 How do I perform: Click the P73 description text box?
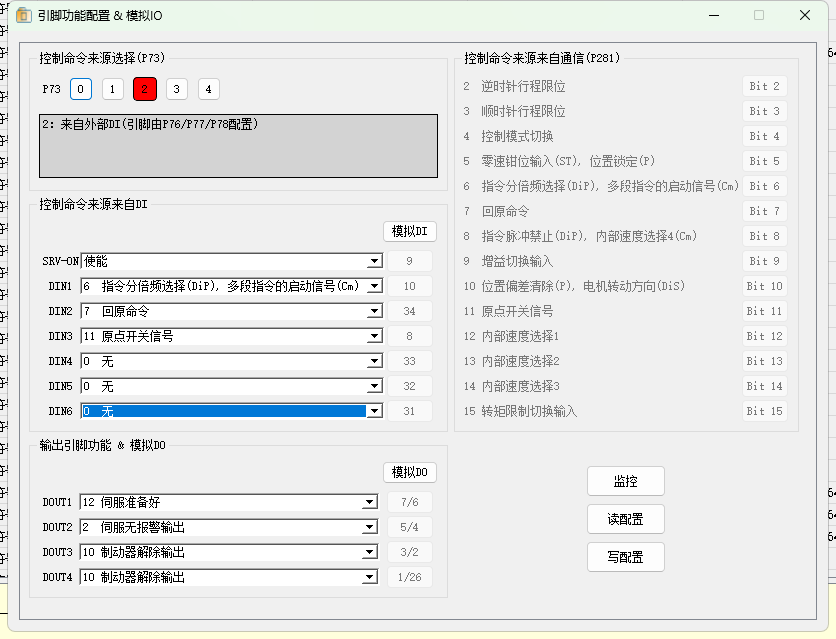coord(238,145)
